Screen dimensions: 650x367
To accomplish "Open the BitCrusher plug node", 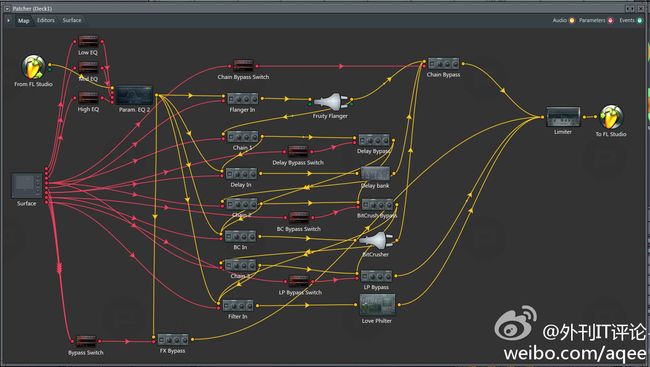I will tap(376, 241).
